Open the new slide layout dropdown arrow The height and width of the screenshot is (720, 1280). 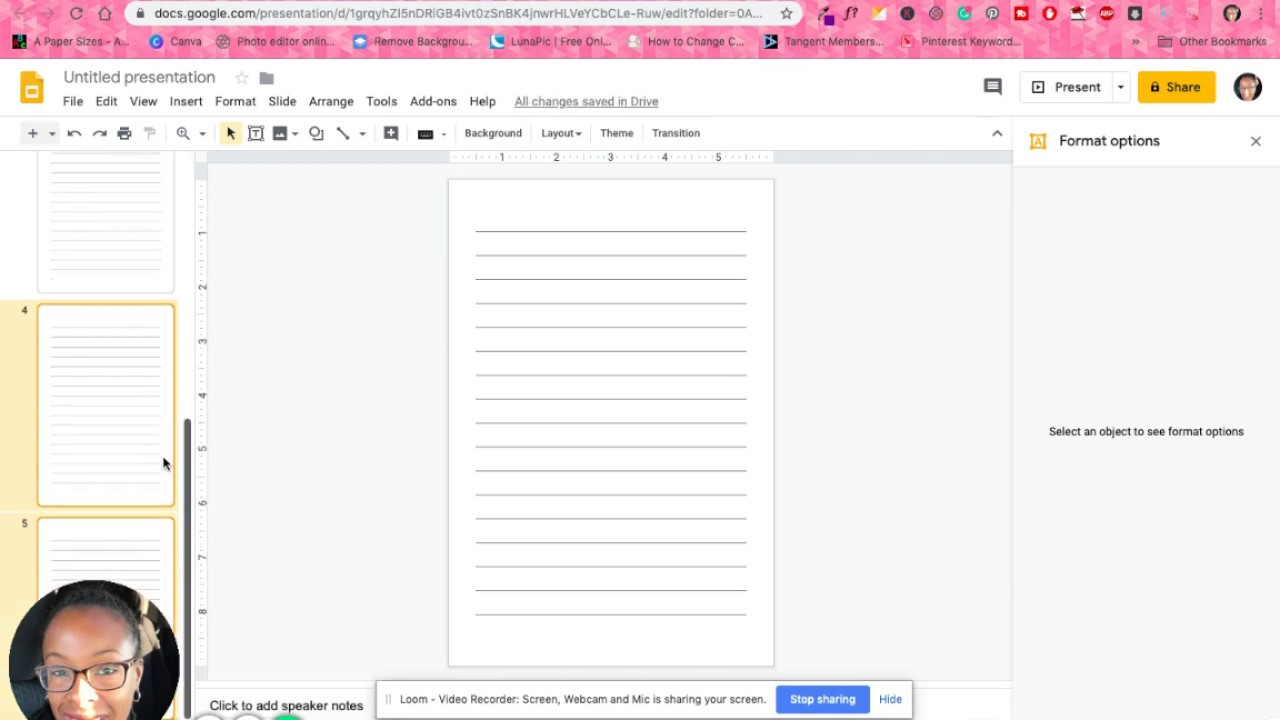click(52, 134)
